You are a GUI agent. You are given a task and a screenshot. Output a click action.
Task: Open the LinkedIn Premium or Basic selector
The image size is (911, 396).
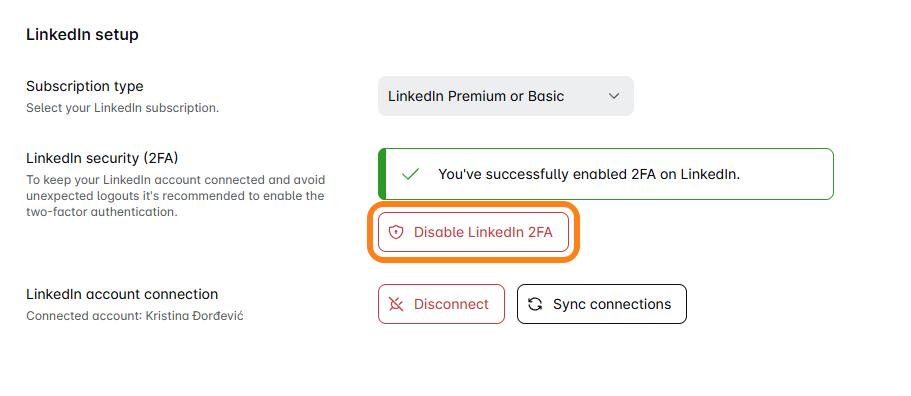pyautogui.click(x=505, y=96)
